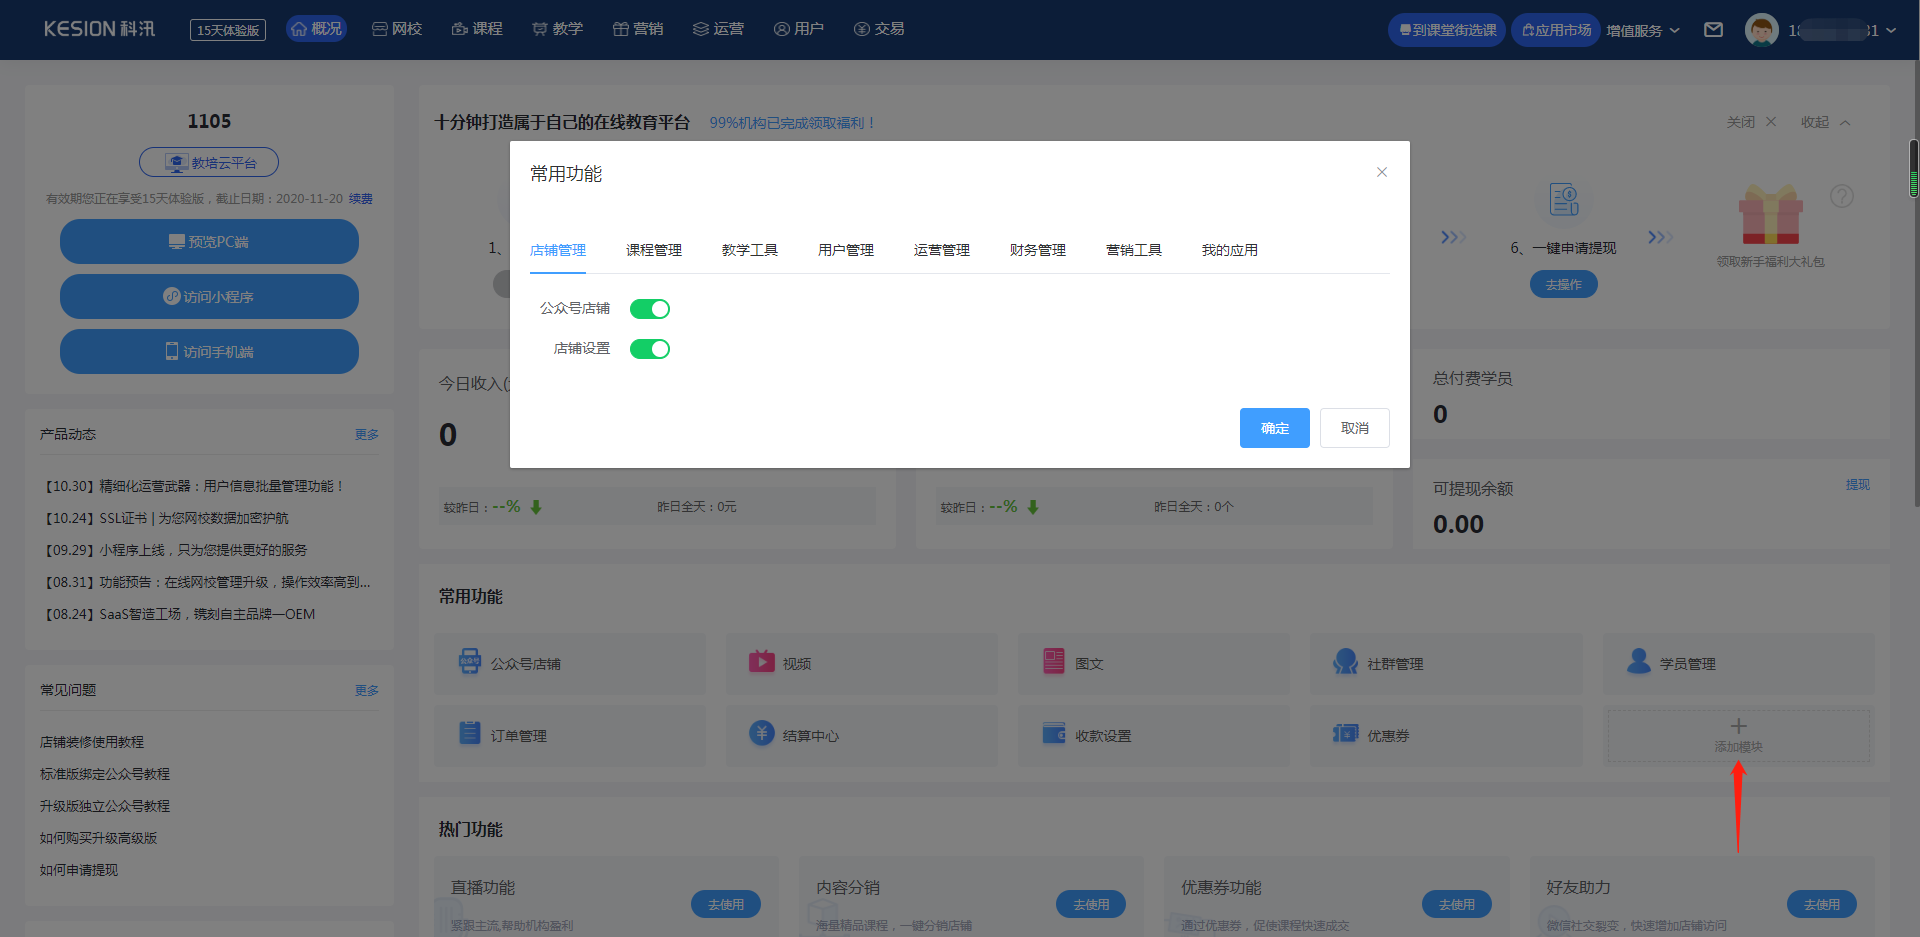Select 店铺管理 tab
The image size is (1920, 937).
(558, 250)
